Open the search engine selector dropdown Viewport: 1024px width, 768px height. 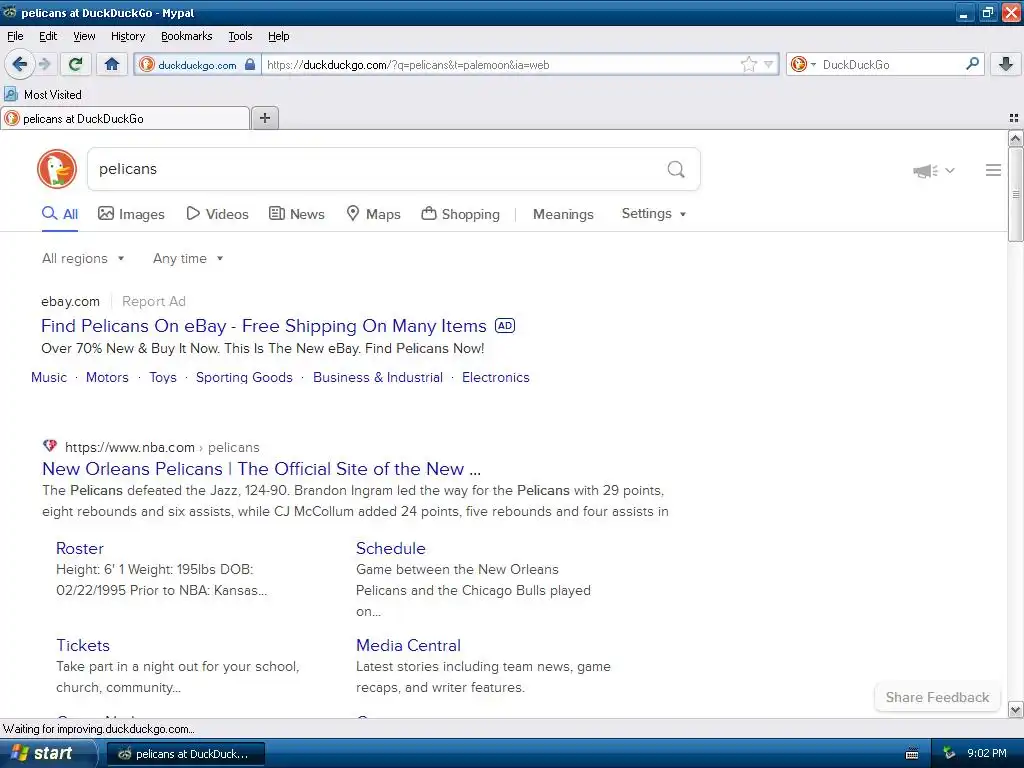coord(803,64)
